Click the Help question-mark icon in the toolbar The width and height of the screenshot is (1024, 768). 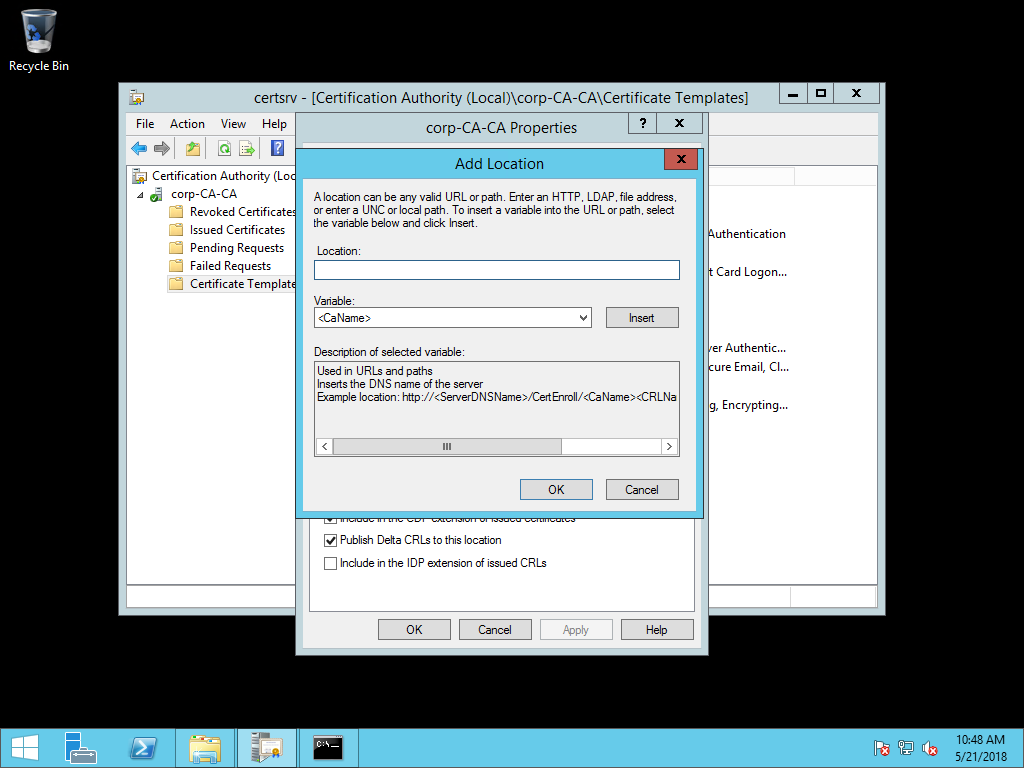276,148
